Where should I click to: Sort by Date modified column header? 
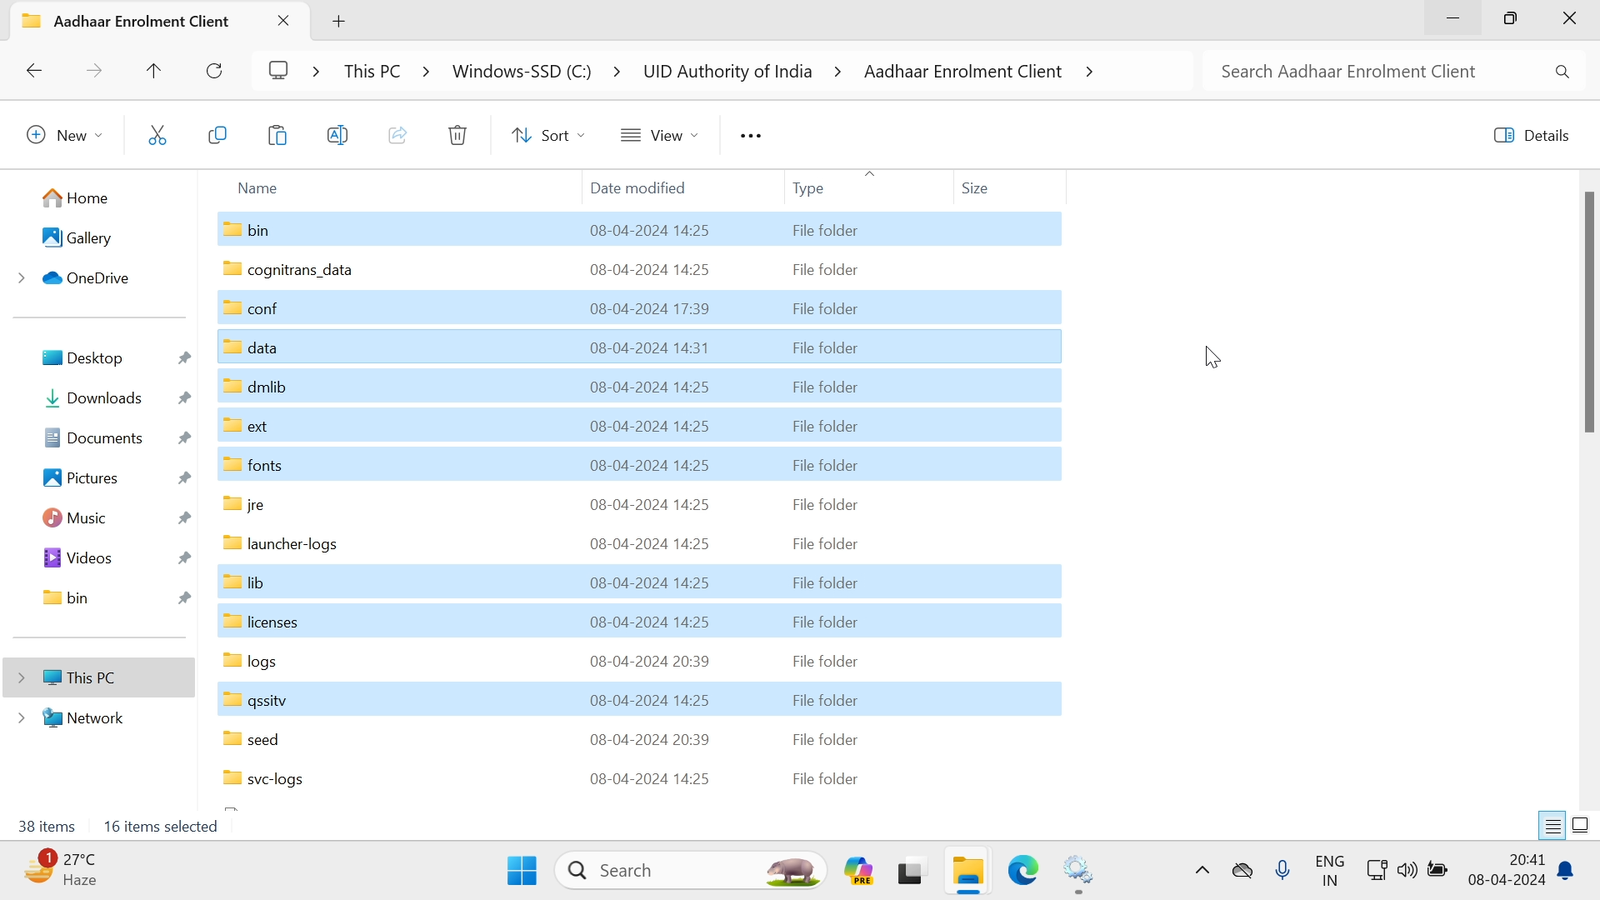pyautogui.click(x=637, y=188)
